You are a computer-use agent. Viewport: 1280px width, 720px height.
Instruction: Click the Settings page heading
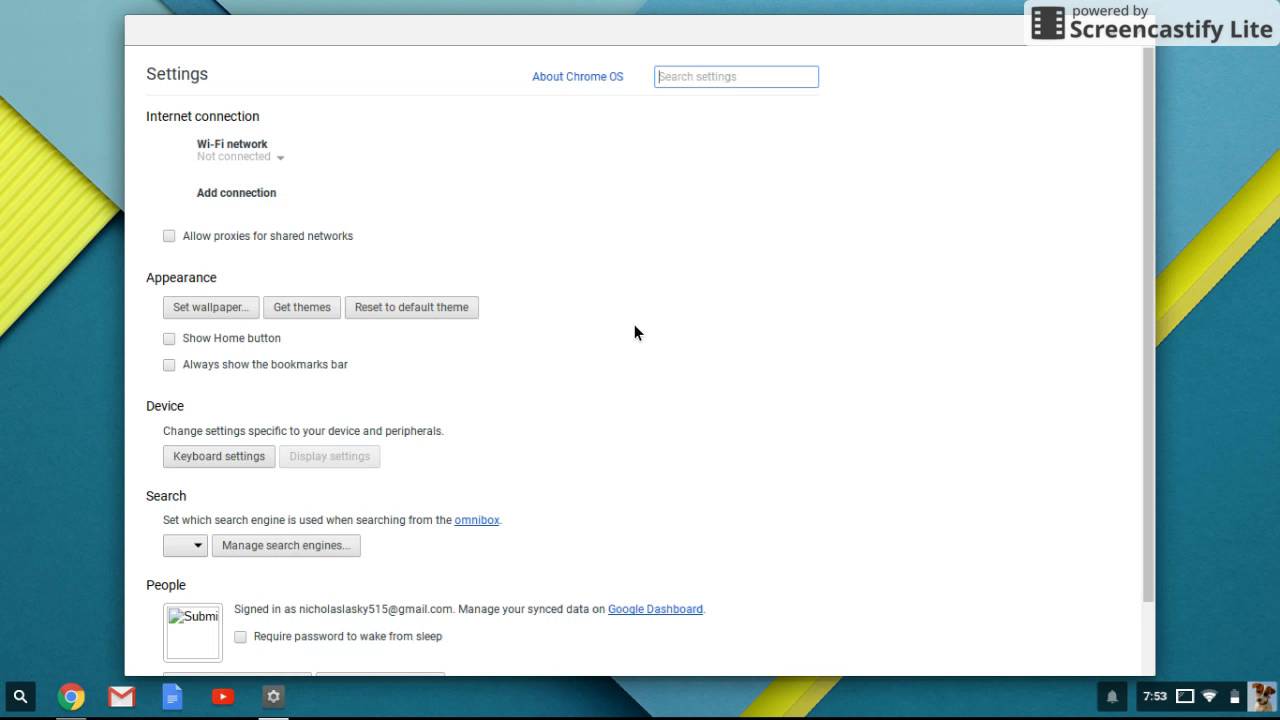coord(177,74)
